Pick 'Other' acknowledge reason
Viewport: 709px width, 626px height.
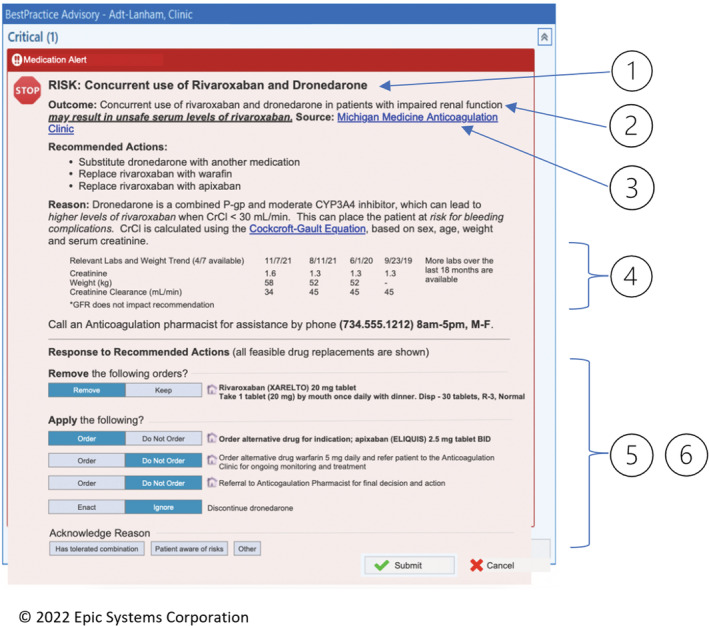tap(247, 549)
